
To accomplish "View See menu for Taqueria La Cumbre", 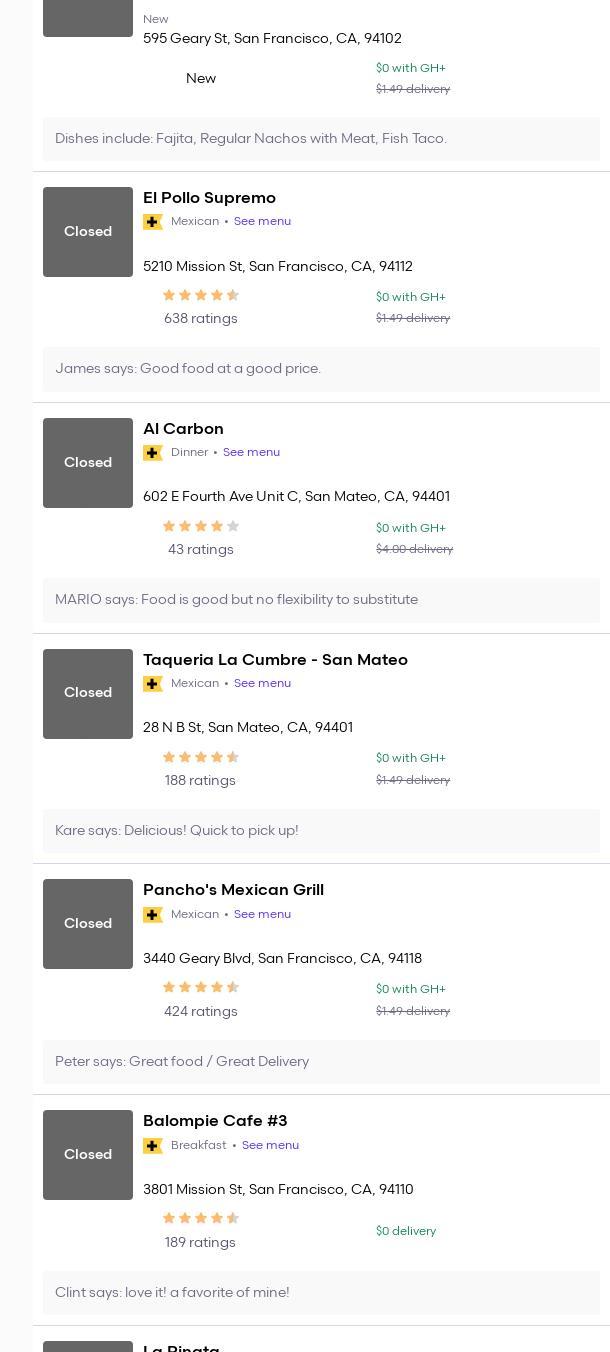I will pos(262,684).
